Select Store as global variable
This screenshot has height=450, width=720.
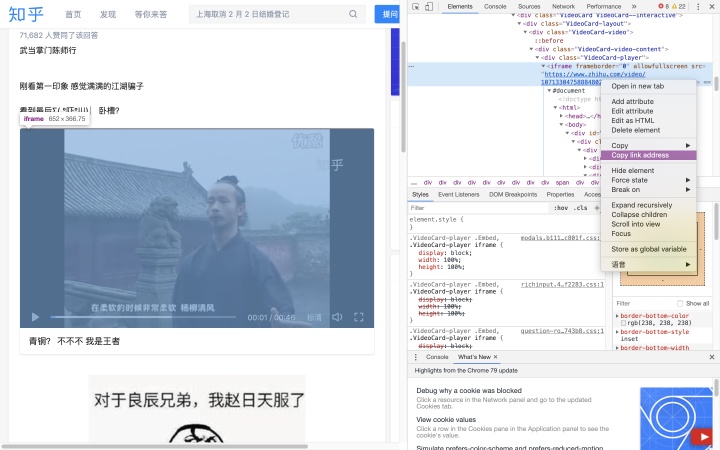pos(648,249)
